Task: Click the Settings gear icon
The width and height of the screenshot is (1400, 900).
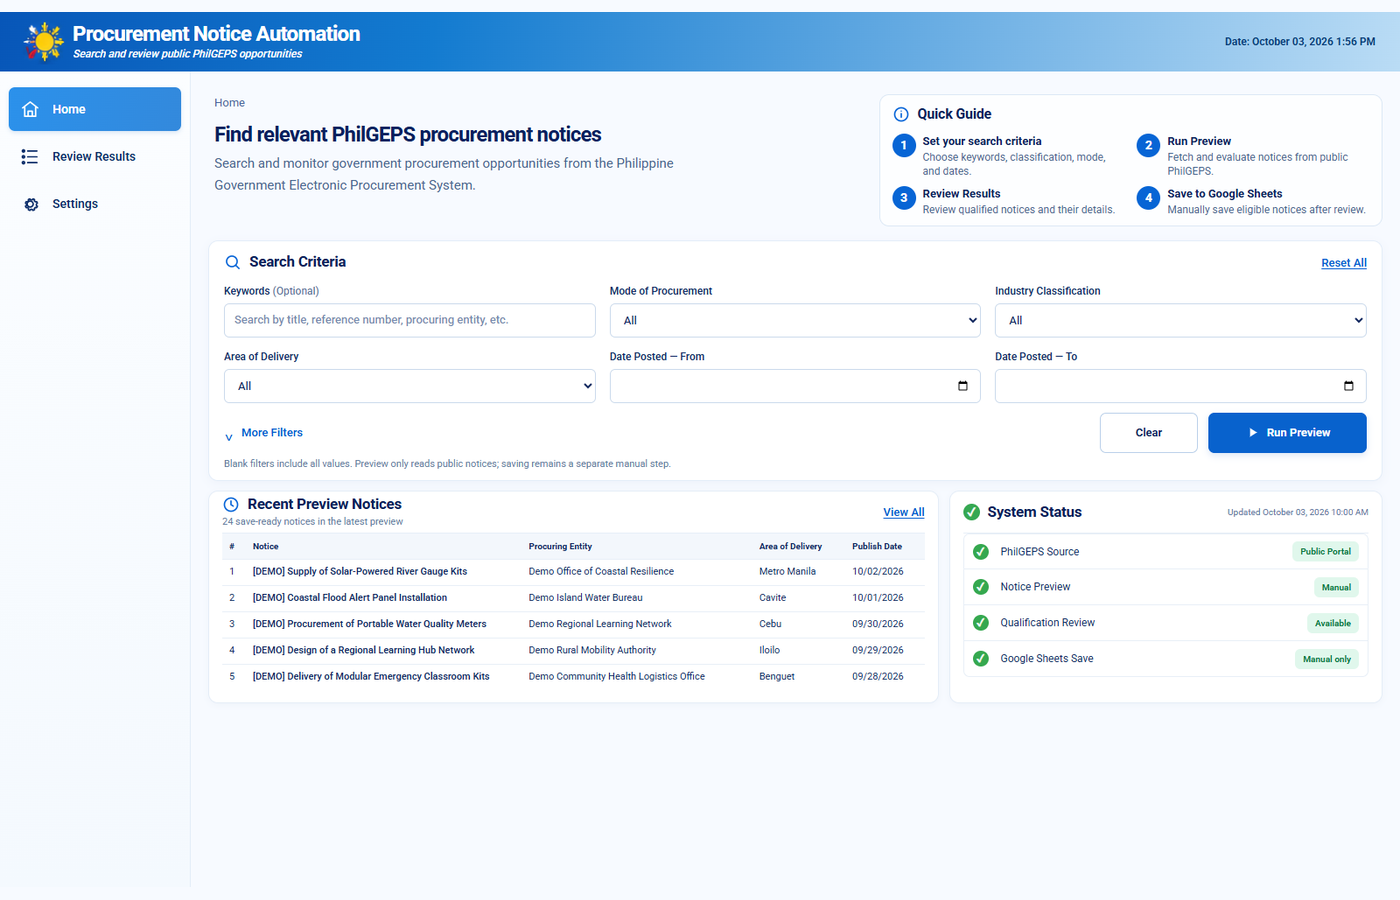Action: tap(31, 204)
